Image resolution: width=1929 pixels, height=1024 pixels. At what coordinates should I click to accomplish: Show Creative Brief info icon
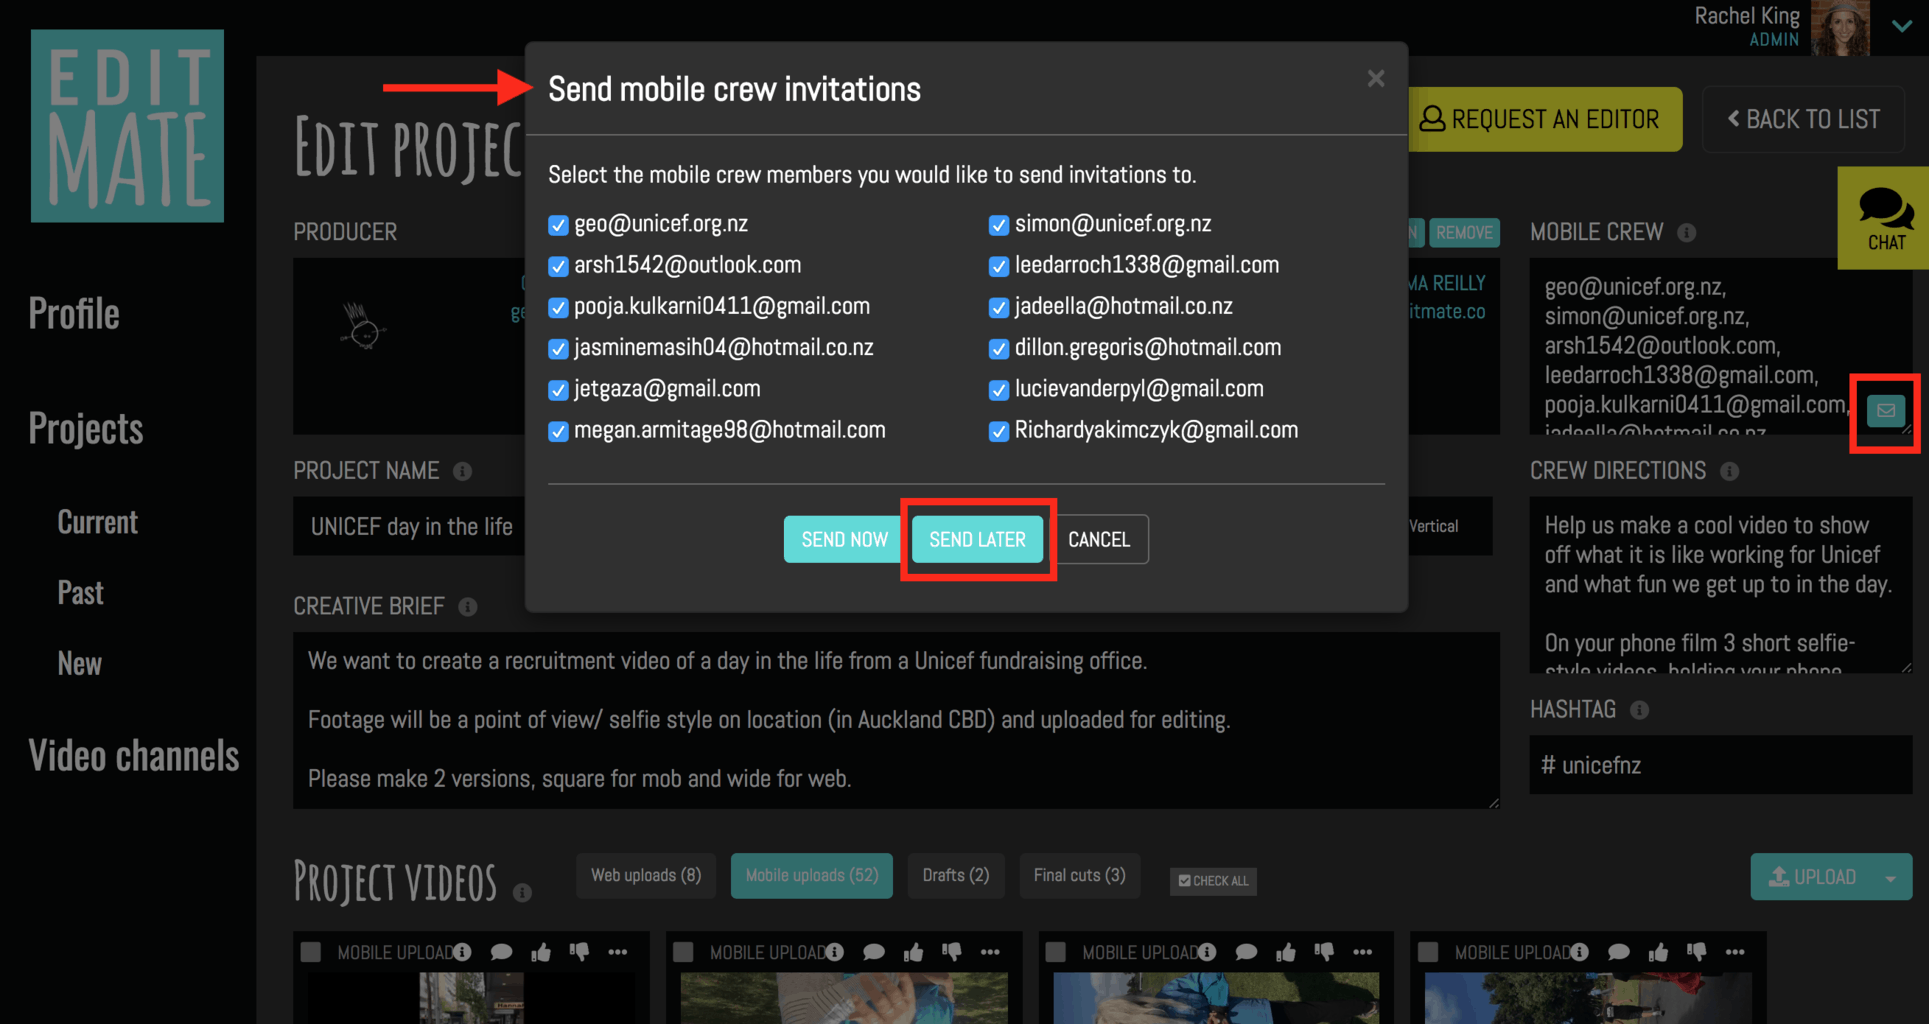point(468,607)
